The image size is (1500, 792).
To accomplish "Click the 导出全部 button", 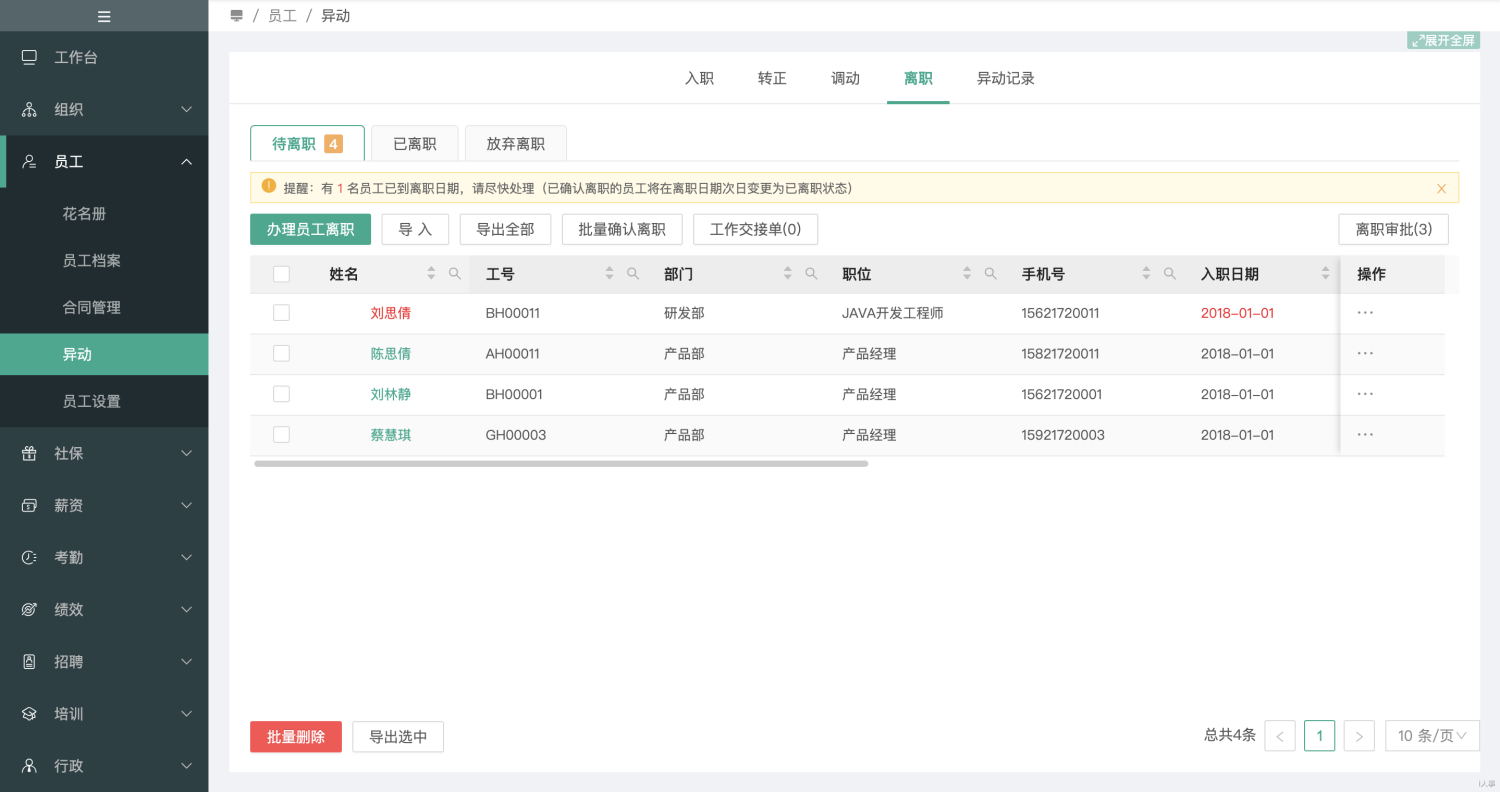I will click(505, 229).
